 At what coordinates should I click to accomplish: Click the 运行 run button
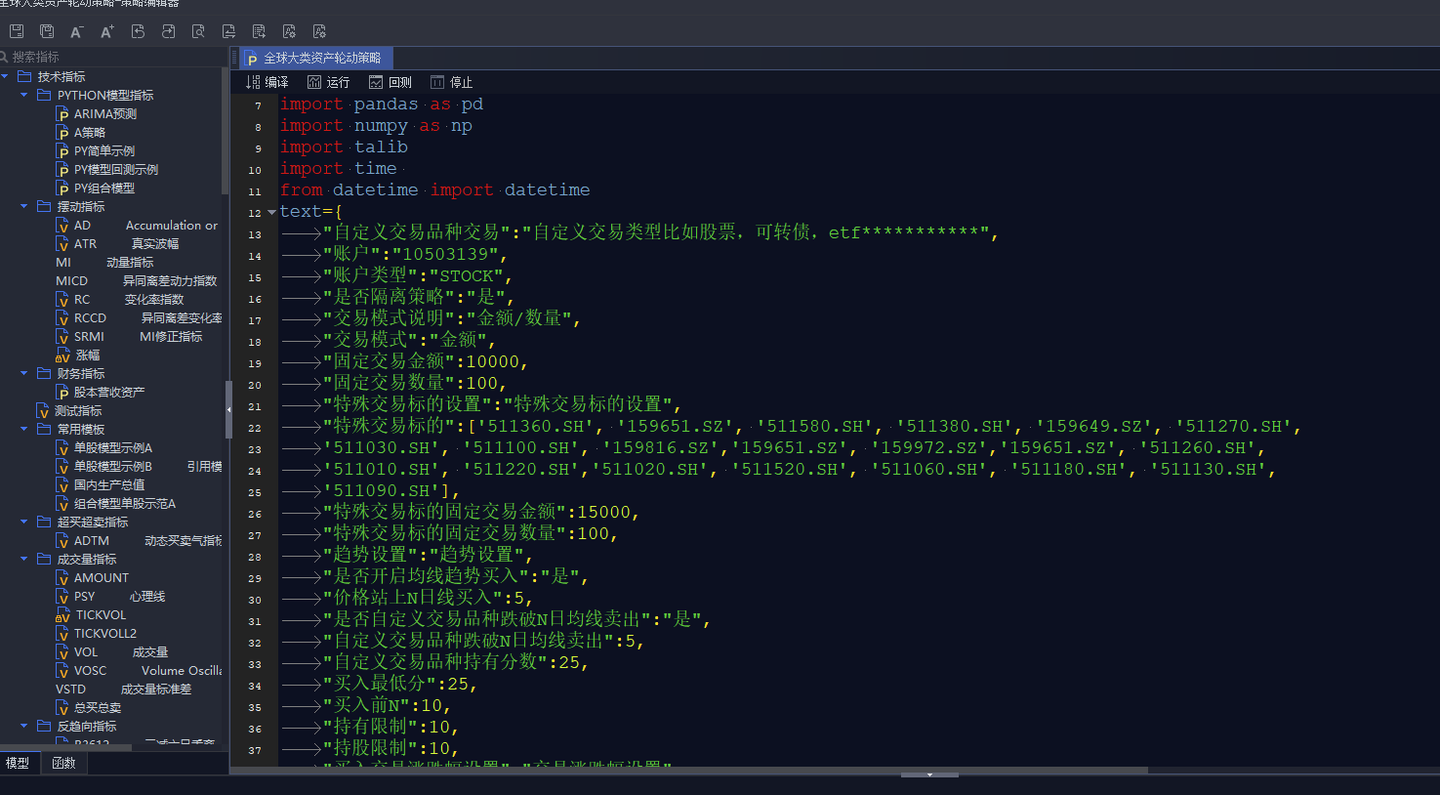329,82
